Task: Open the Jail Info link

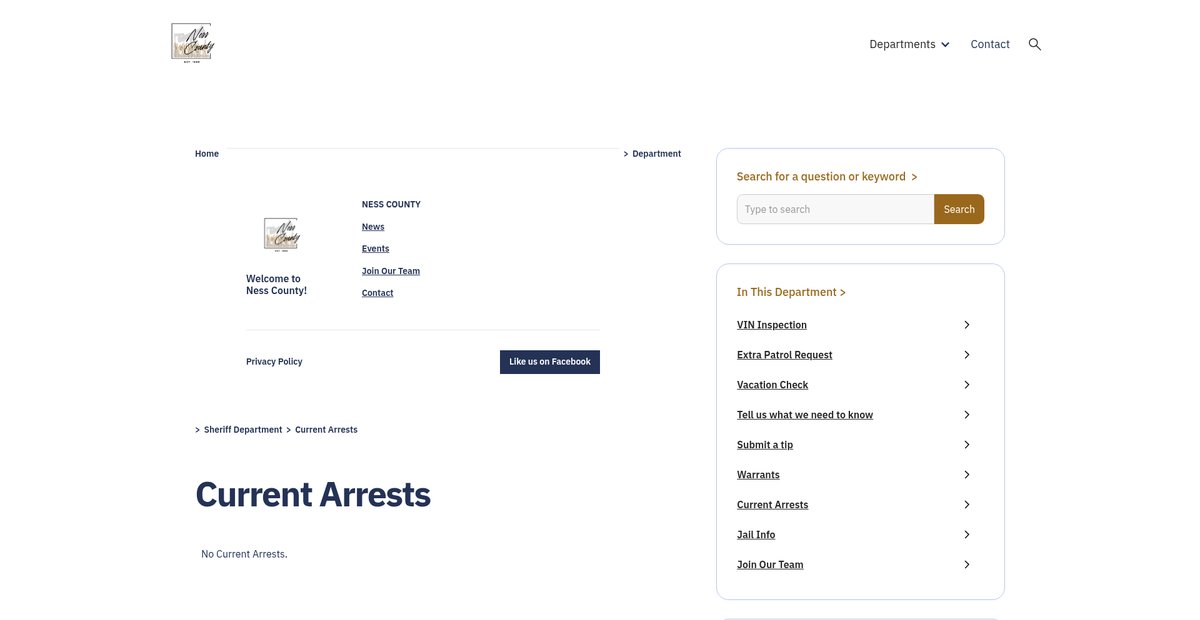Action: tap(756, 535)
